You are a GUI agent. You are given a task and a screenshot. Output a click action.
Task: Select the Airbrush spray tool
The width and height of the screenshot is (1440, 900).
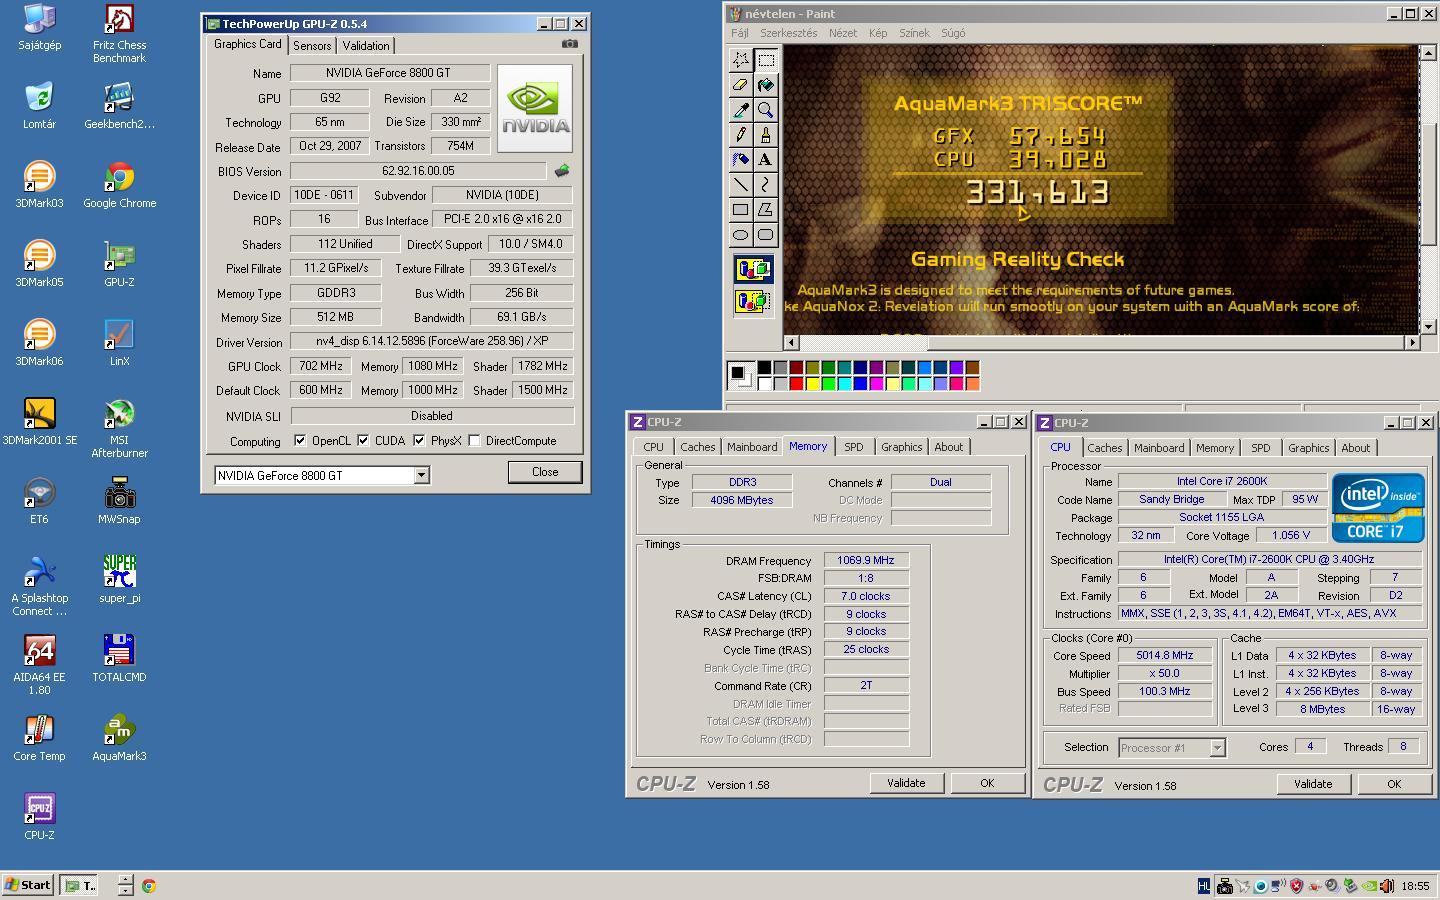click(x=740, y=160)
